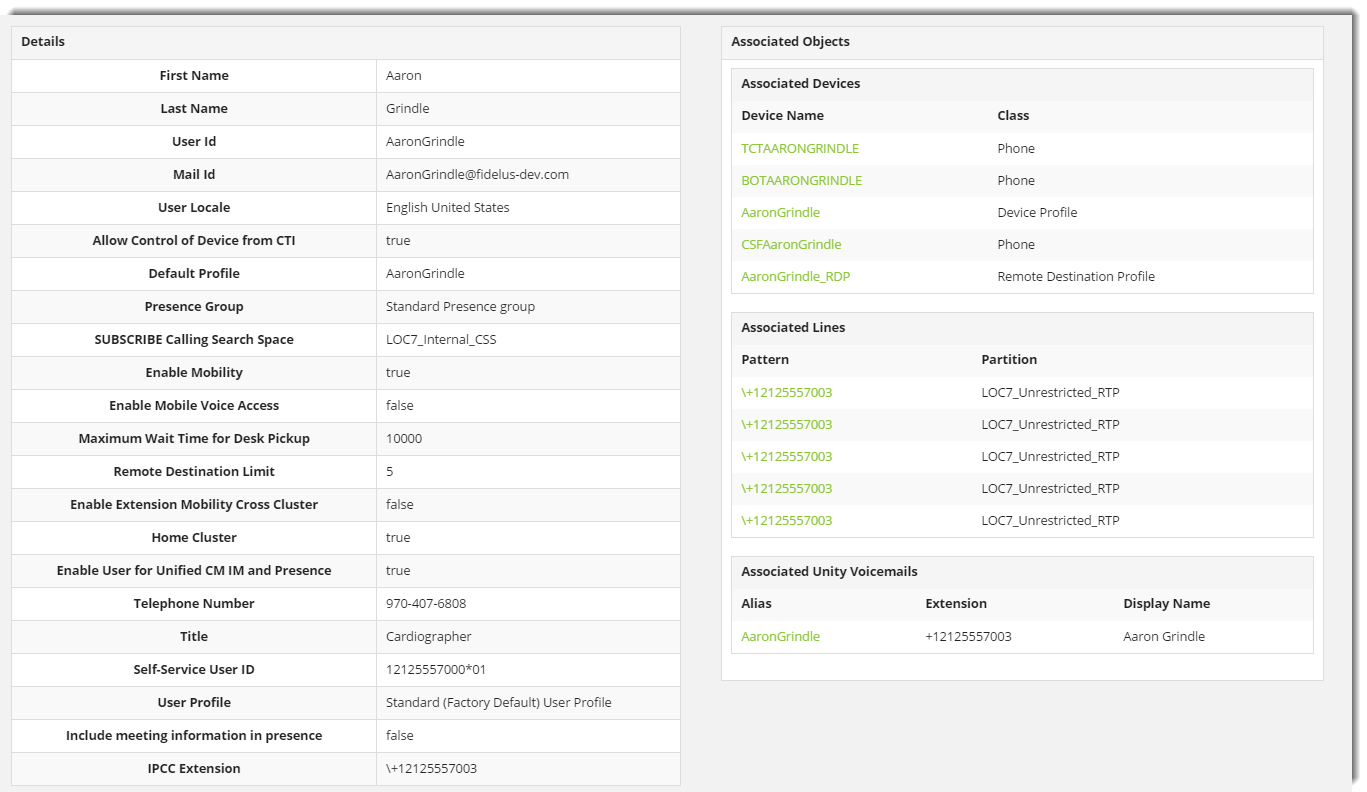Select the Title value 'Cardiographer'
The height and width of the screenshot is (792, 1367).
point(429,636)
